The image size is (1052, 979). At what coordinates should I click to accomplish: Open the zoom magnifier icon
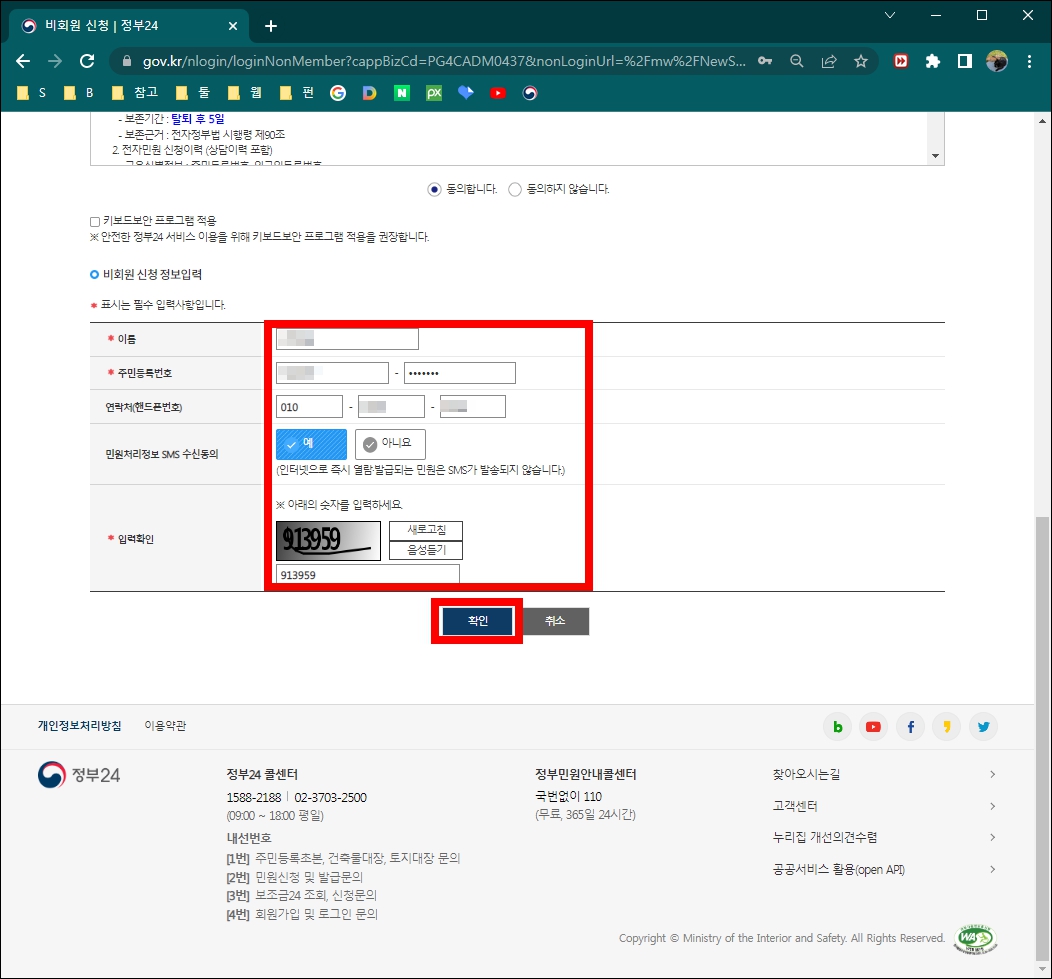coord(797,61)
